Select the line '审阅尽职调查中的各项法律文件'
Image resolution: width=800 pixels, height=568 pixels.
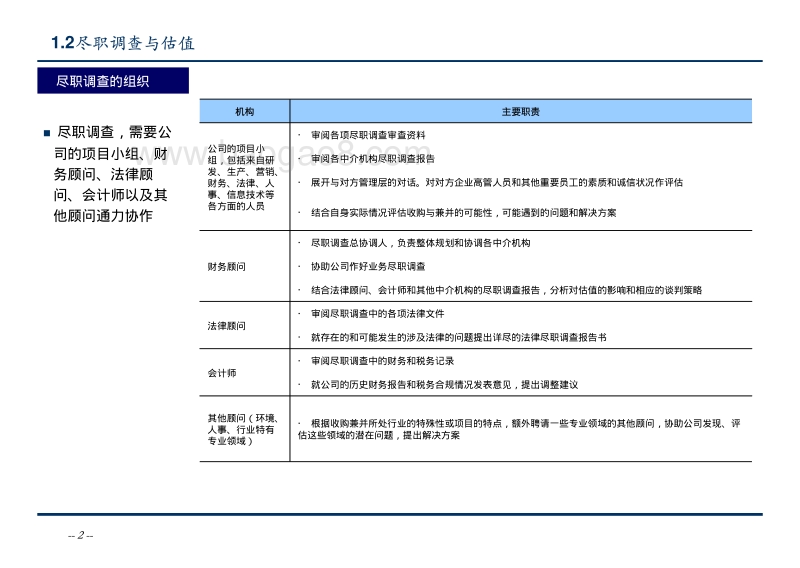pos(378,313)
